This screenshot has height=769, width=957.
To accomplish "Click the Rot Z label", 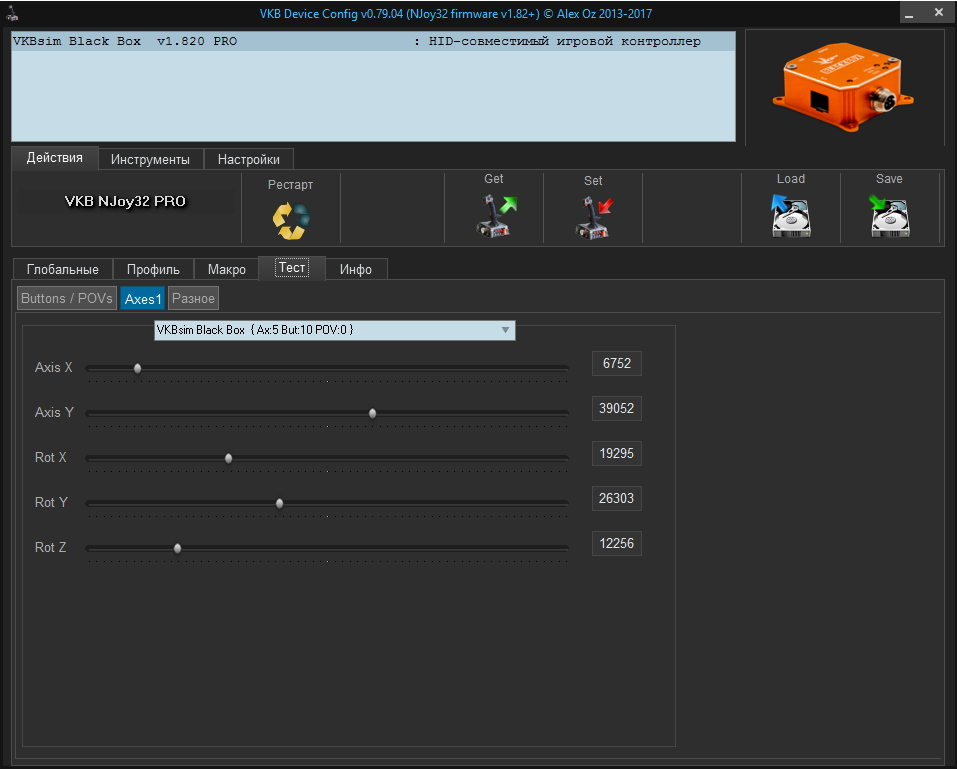I will pos(51,547).
